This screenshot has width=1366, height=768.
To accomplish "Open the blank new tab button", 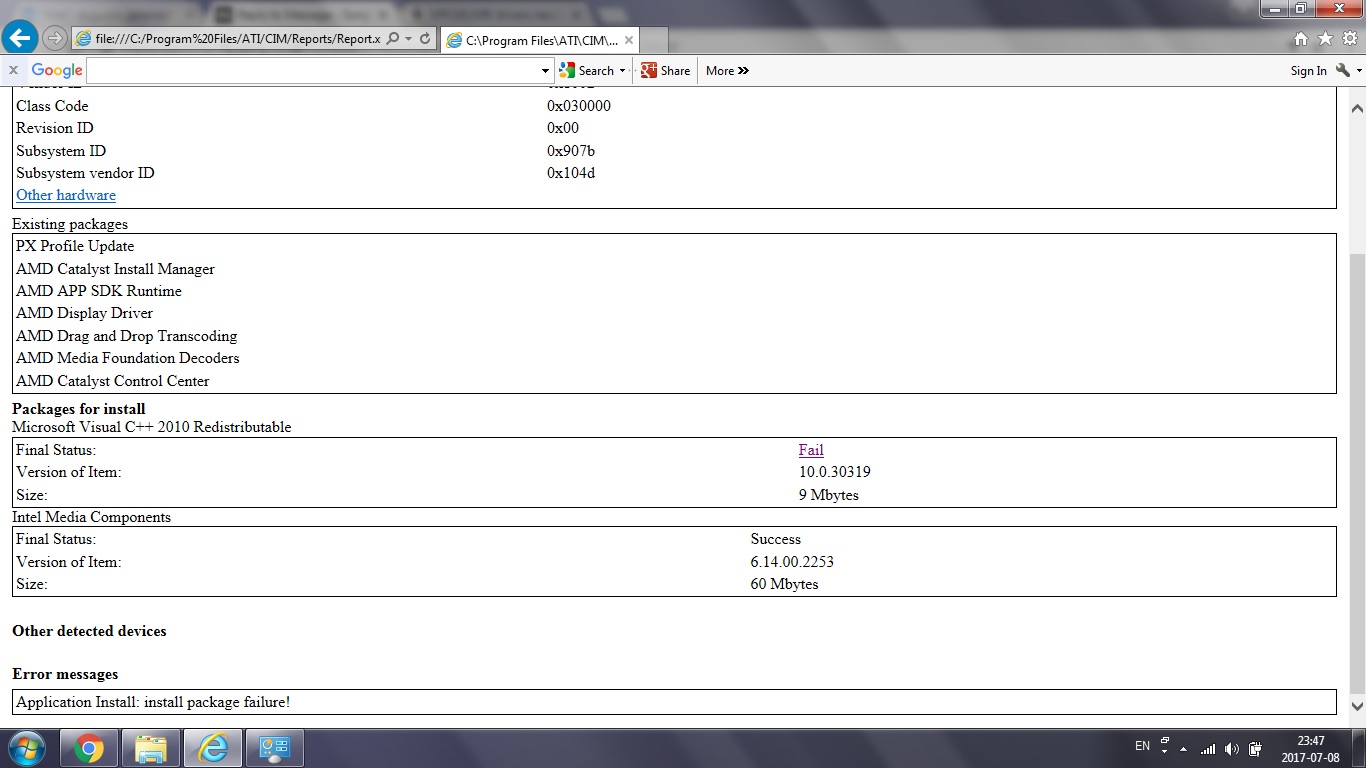I will (654, 40).
